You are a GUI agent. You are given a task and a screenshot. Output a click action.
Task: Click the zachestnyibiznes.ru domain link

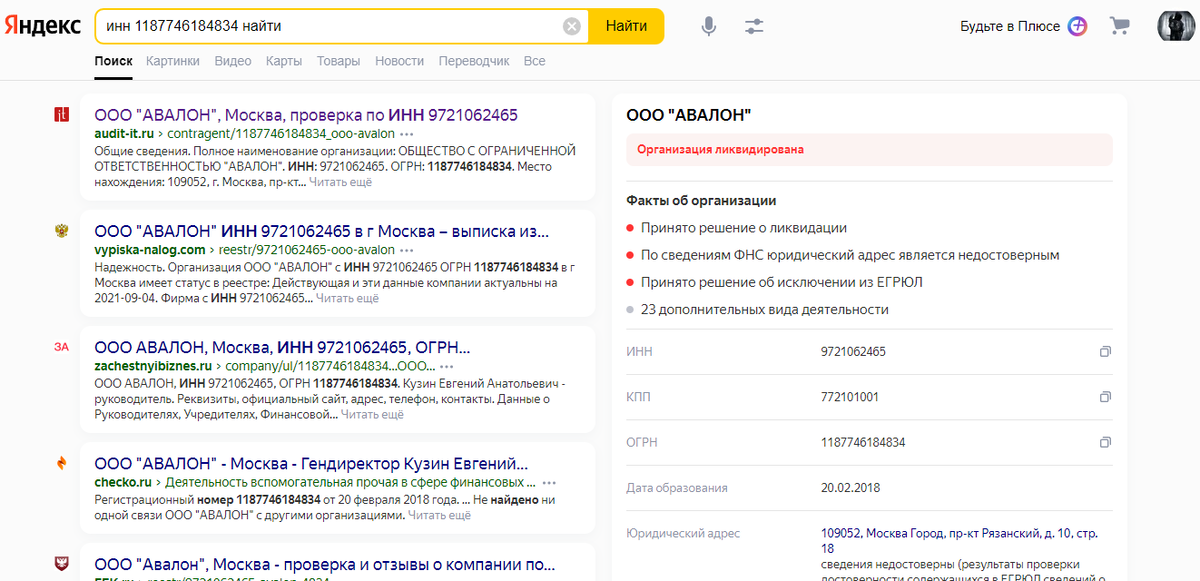pyautogui.click(x=153, y=366)
